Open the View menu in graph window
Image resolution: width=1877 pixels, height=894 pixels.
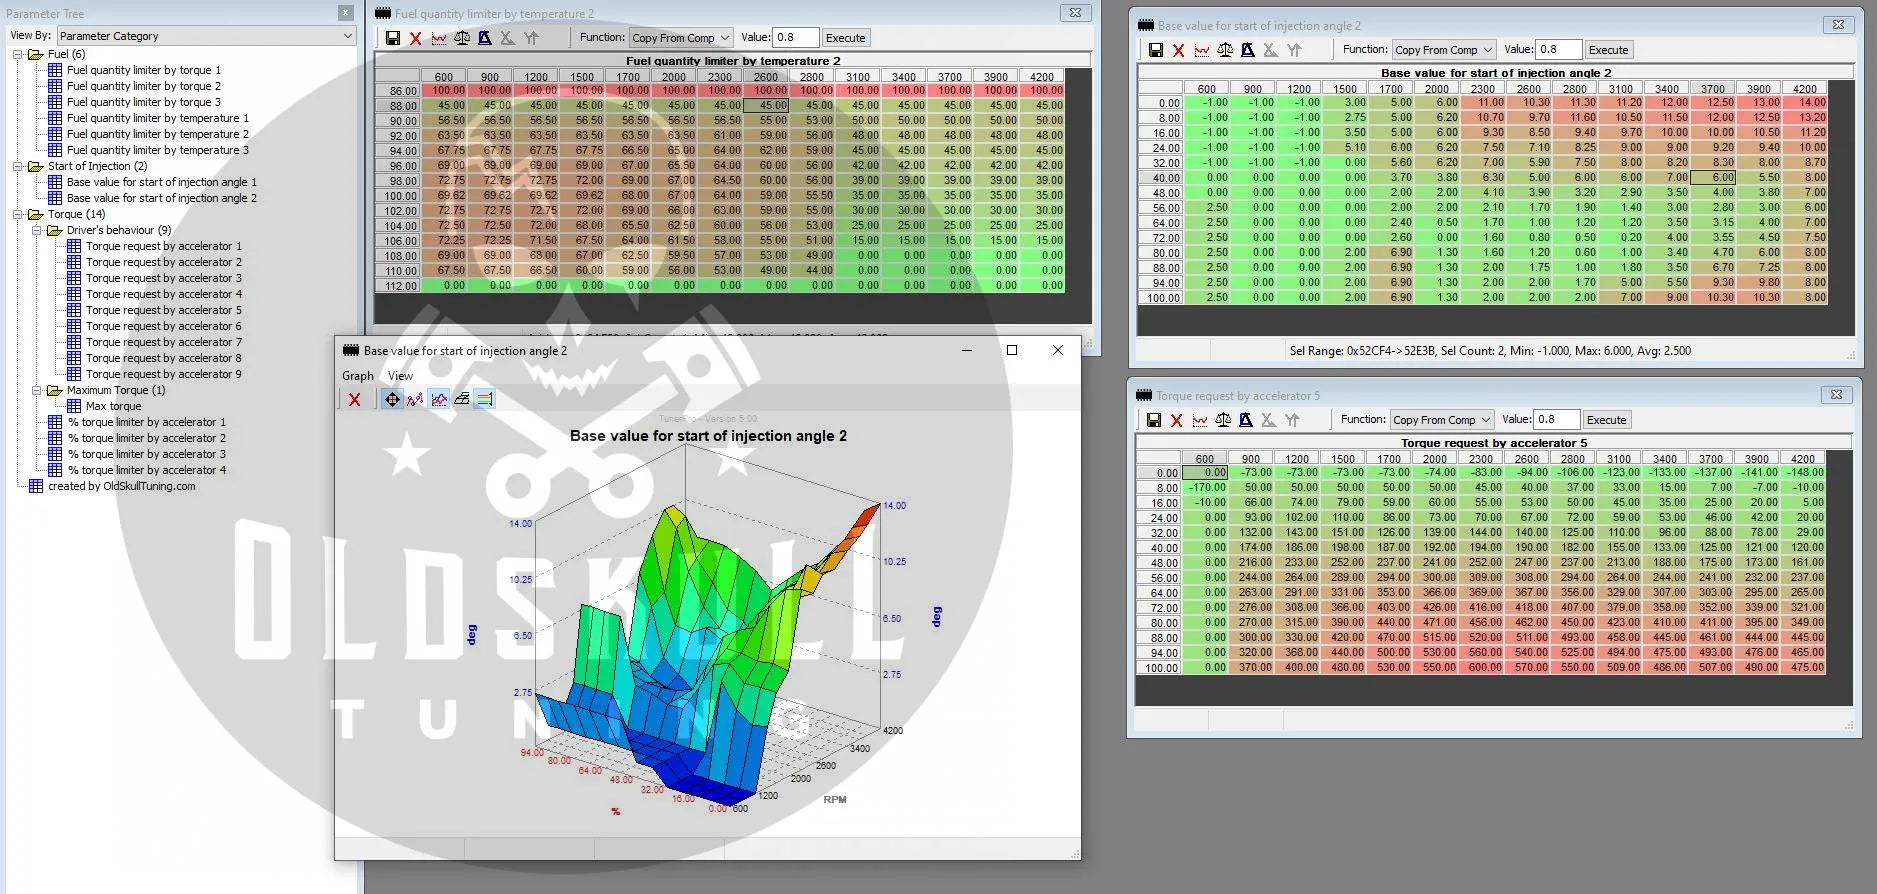coord(400,376)
